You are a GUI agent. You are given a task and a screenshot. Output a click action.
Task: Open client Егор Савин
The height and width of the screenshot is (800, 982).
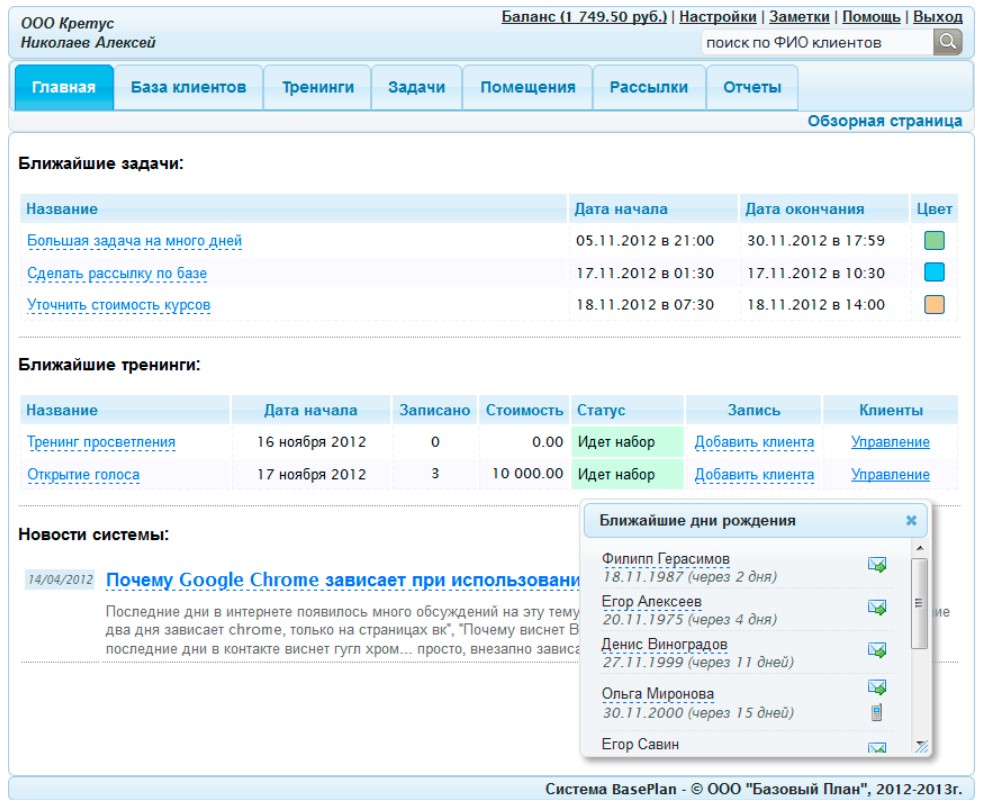point(640,744)
